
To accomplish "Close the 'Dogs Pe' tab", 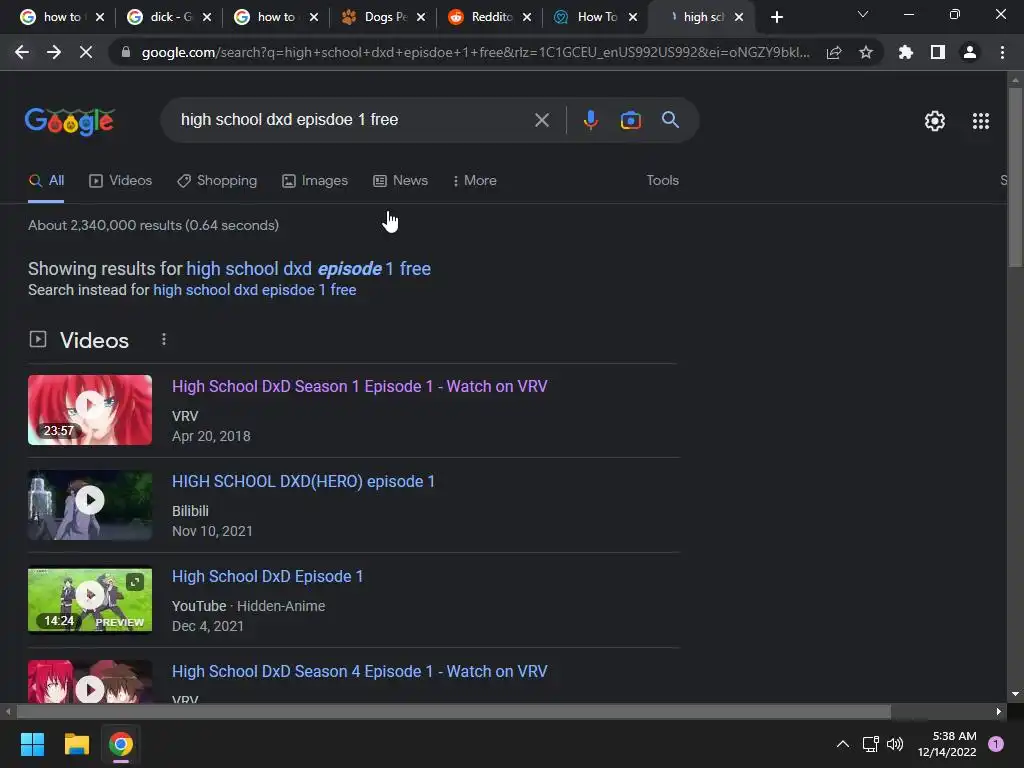I will pos(421,18).
